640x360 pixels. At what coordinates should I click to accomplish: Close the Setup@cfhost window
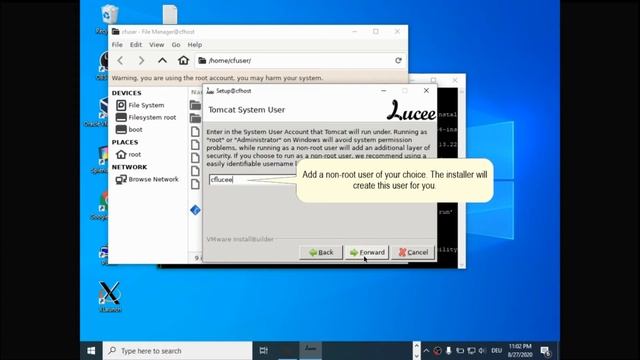pos(426,91)
